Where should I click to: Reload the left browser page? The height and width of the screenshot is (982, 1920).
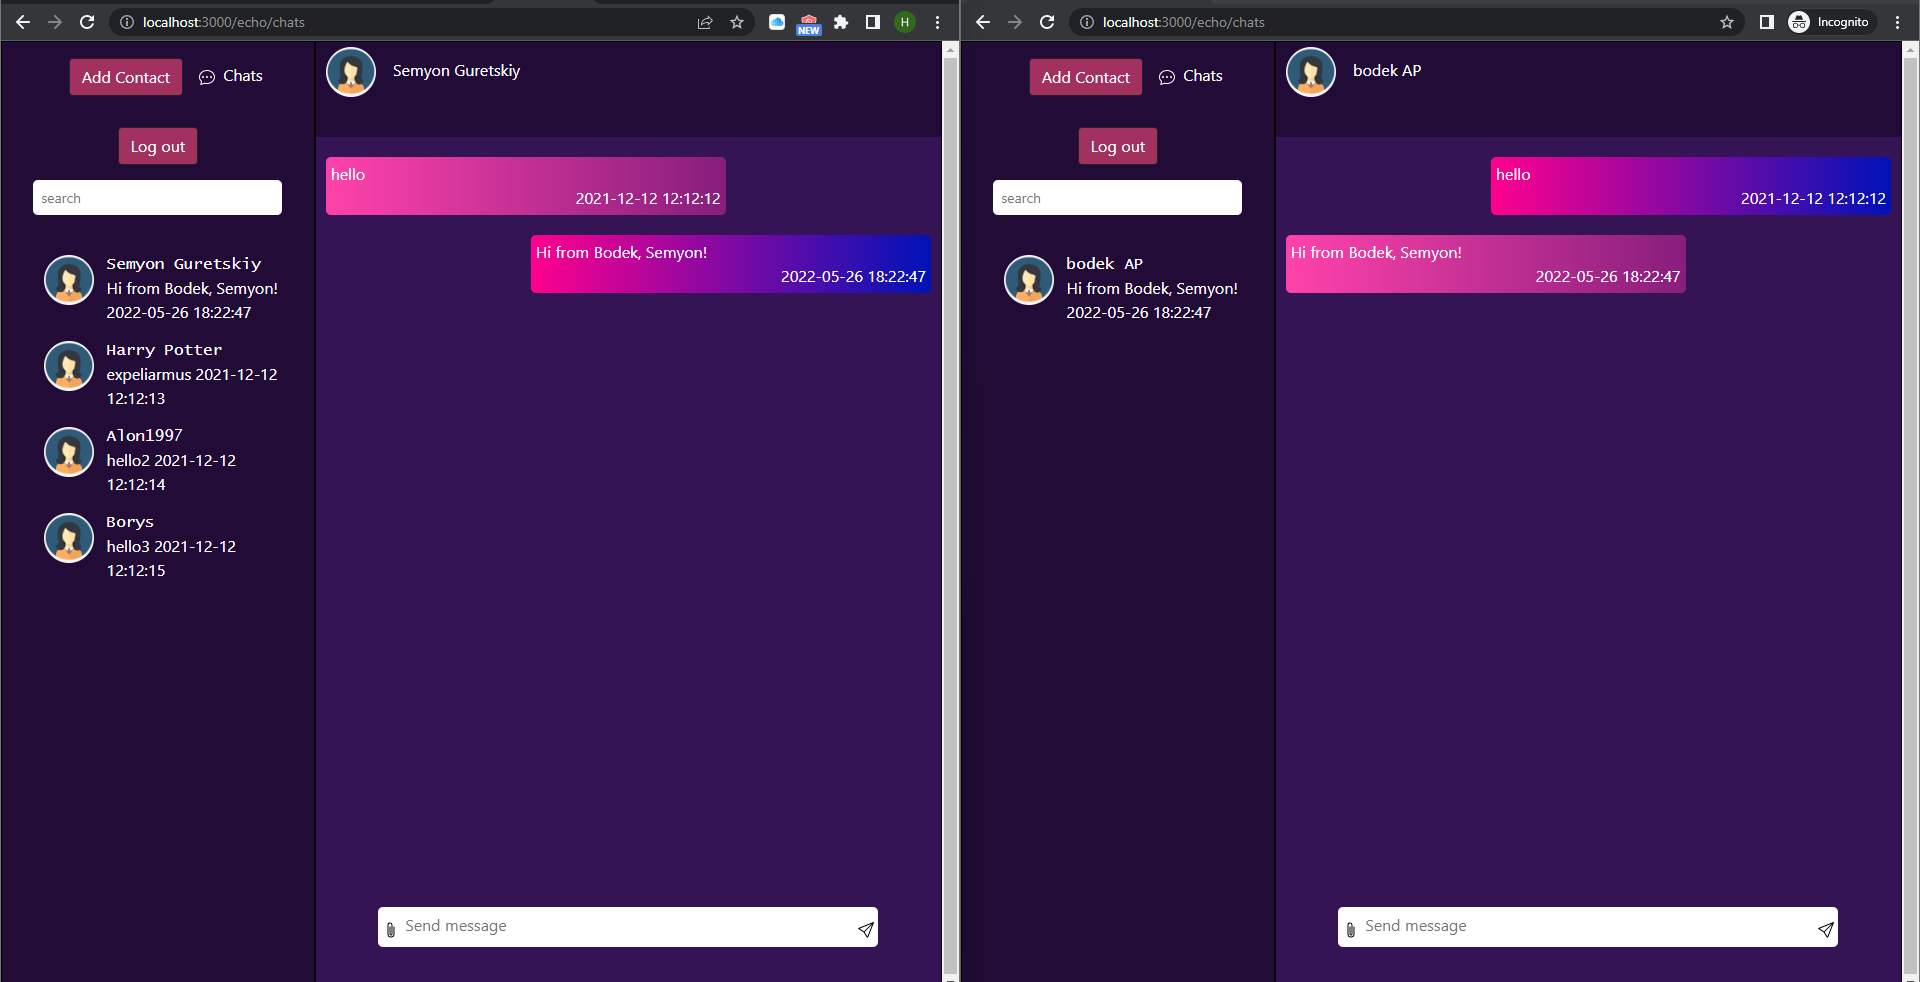[x=87, y=22]
